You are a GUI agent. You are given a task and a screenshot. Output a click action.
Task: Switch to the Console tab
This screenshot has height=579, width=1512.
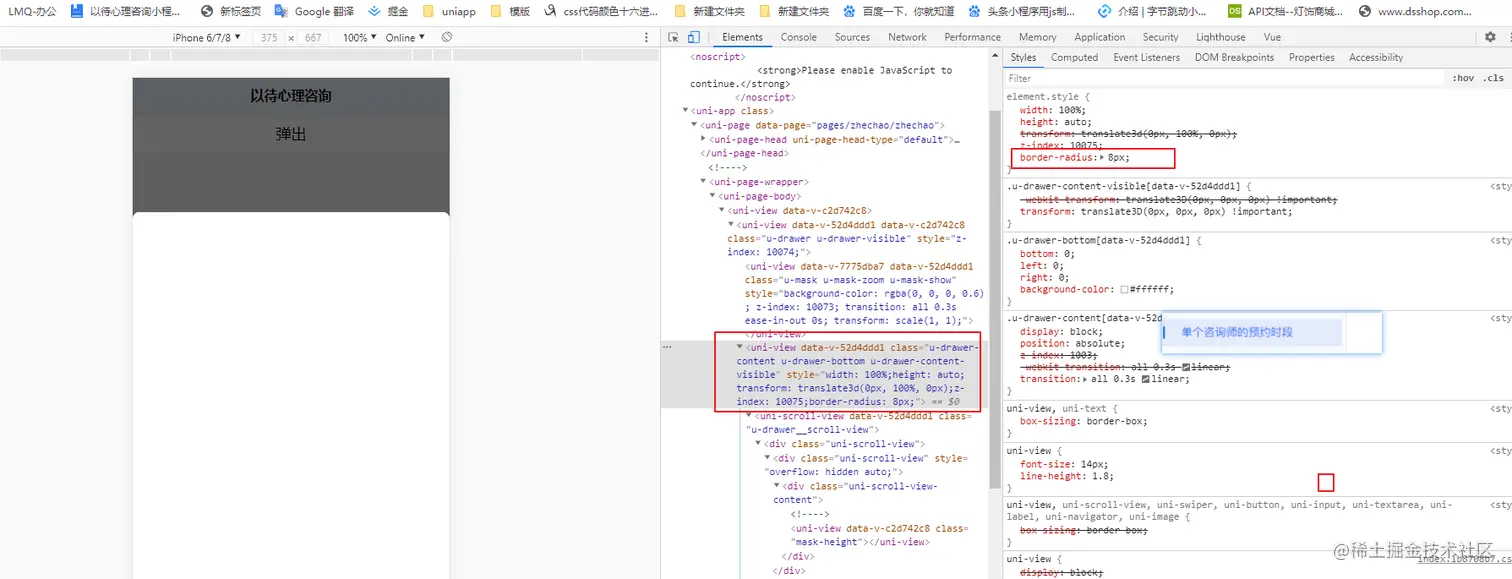[x=798, y=37]
